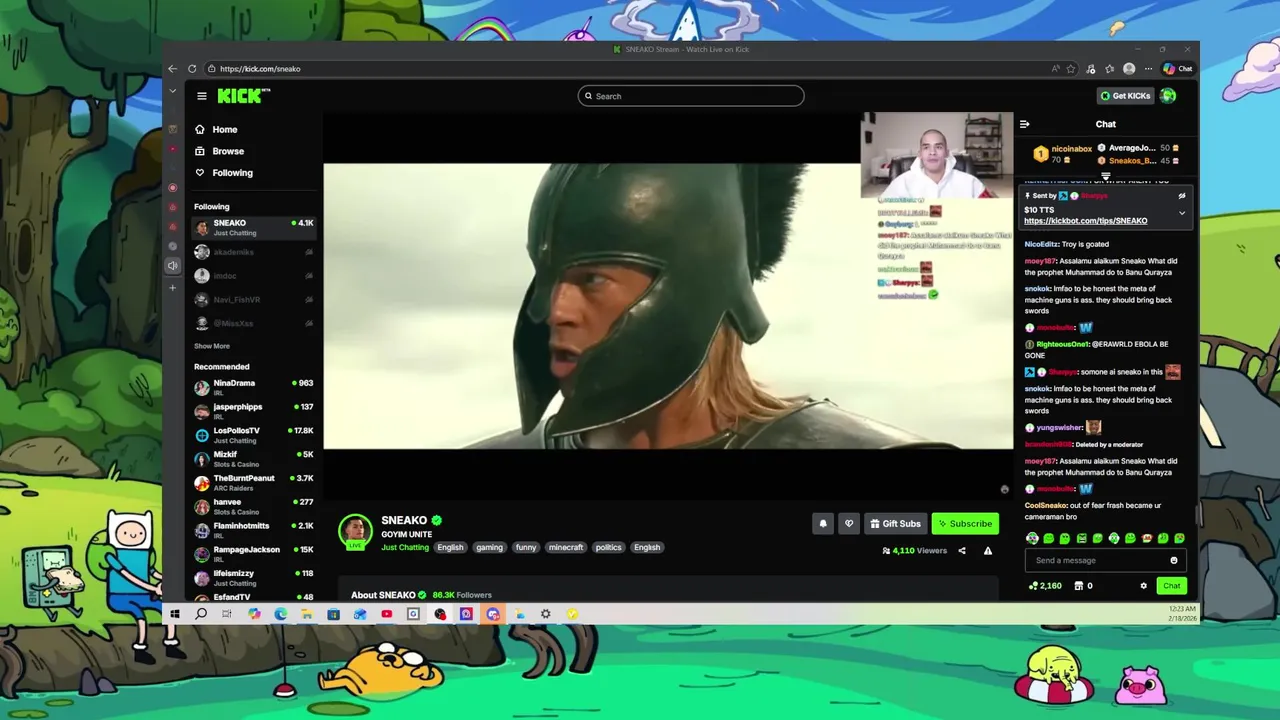Click the browser address bar URL

[260, 69]
